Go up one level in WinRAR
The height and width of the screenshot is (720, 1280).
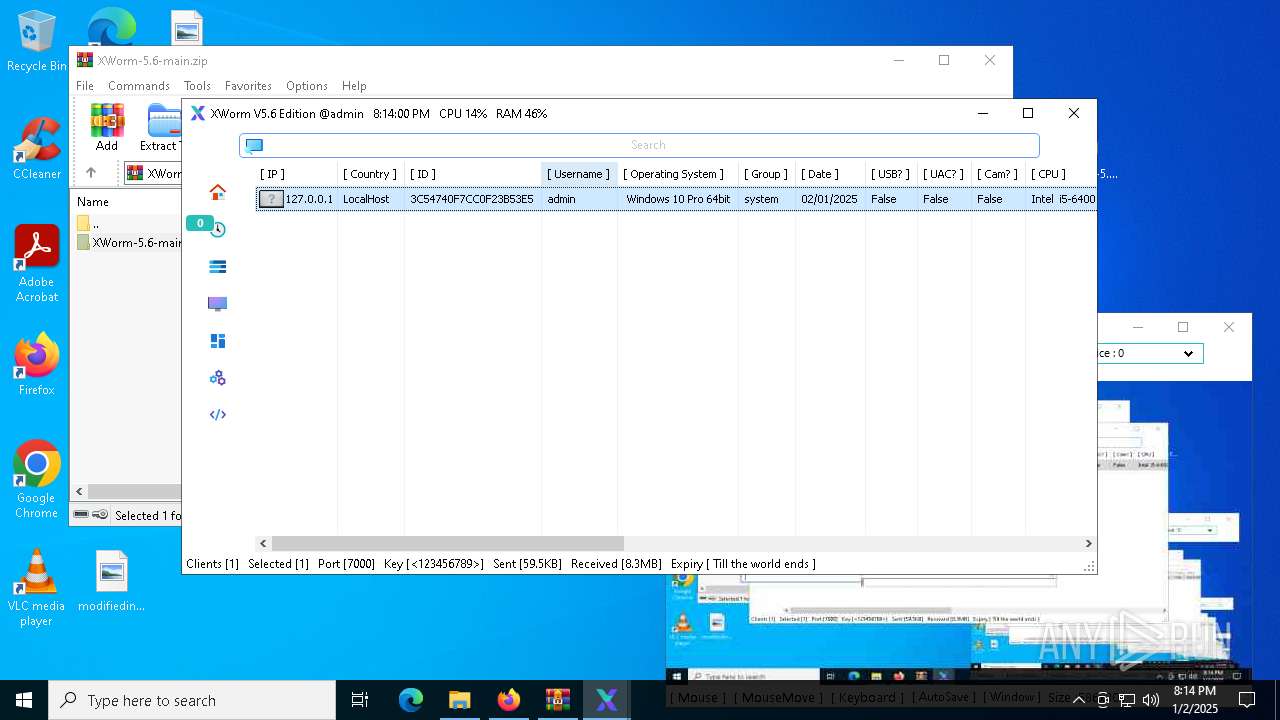[91, 173]
